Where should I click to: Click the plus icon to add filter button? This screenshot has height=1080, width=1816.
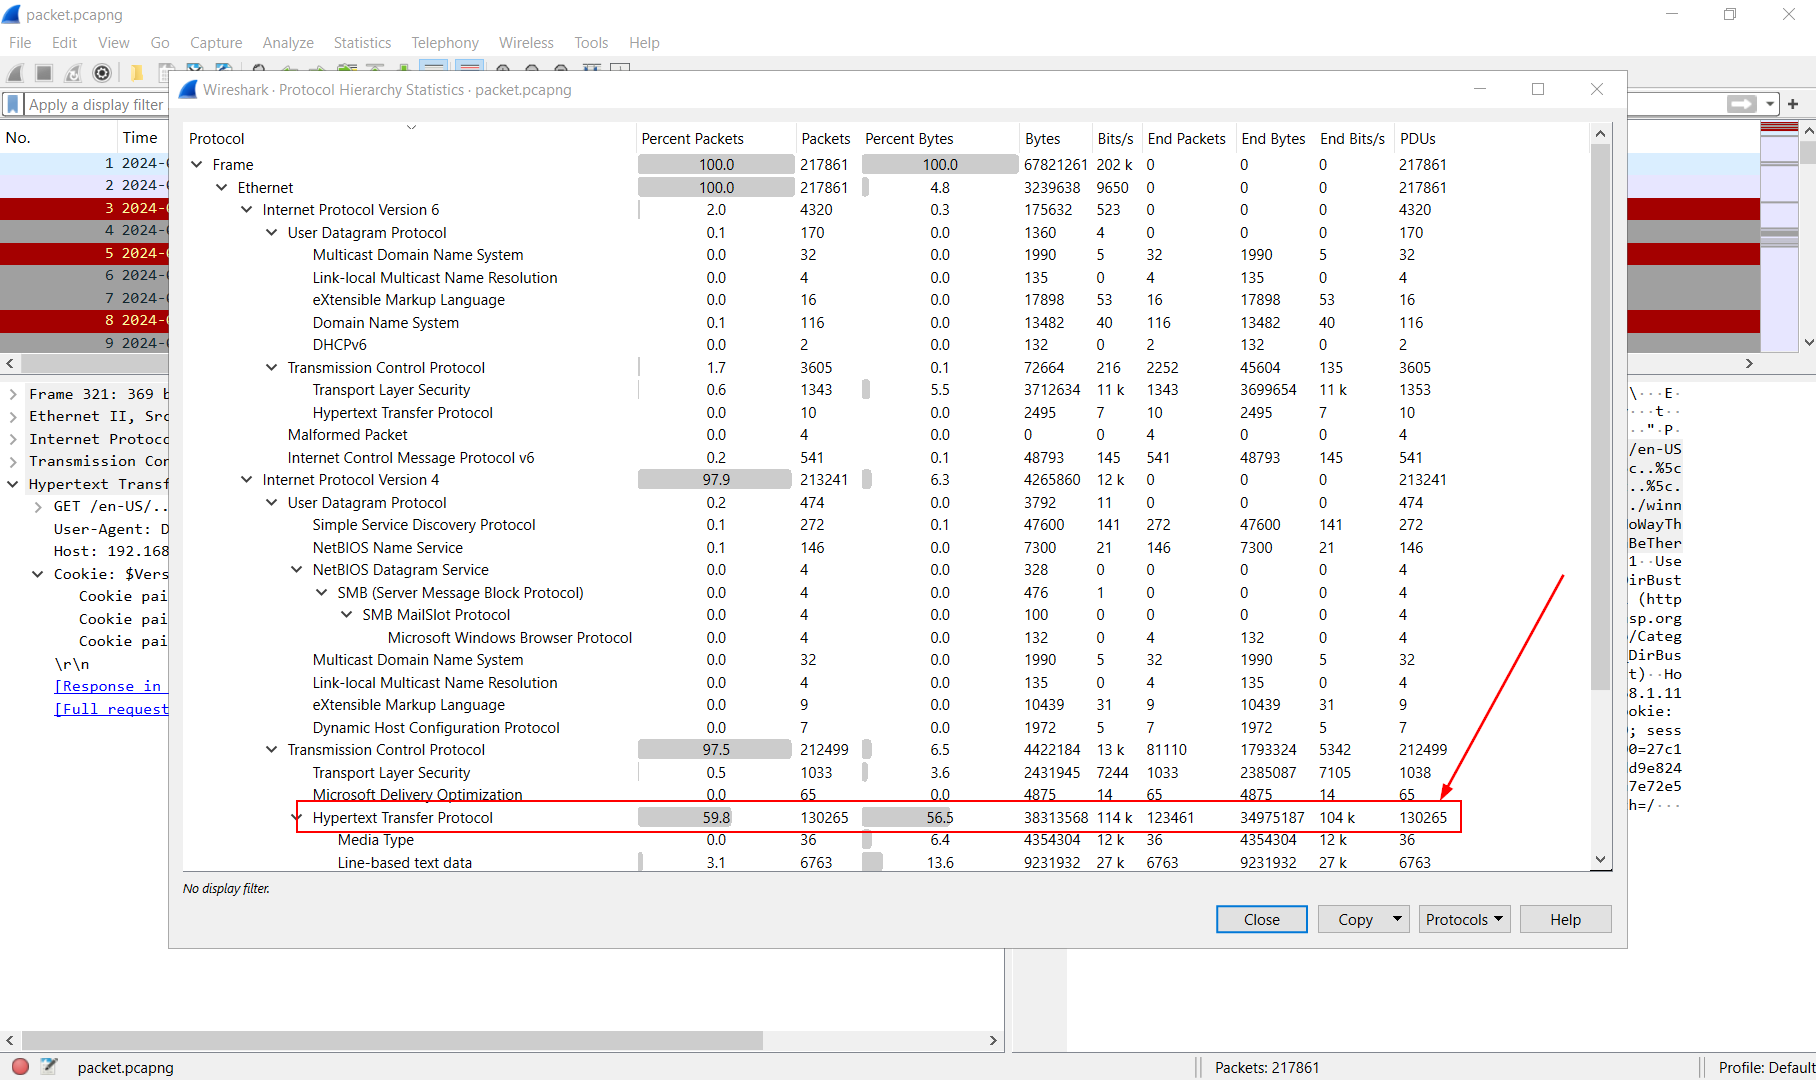pyautogui.click(x=1793, y=104)
